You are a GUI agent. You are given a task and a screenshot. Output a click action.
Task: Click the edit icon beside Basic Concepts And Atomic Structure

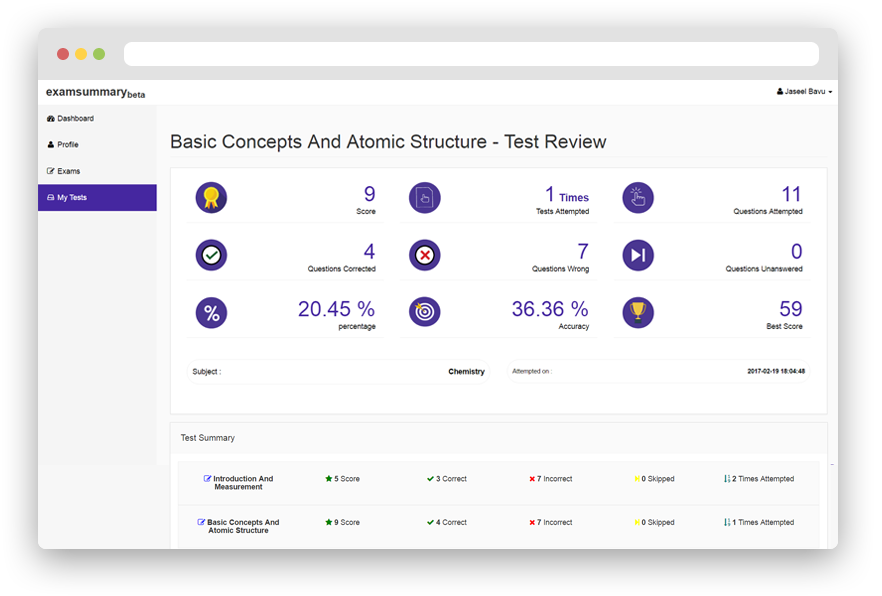(201, 522)
